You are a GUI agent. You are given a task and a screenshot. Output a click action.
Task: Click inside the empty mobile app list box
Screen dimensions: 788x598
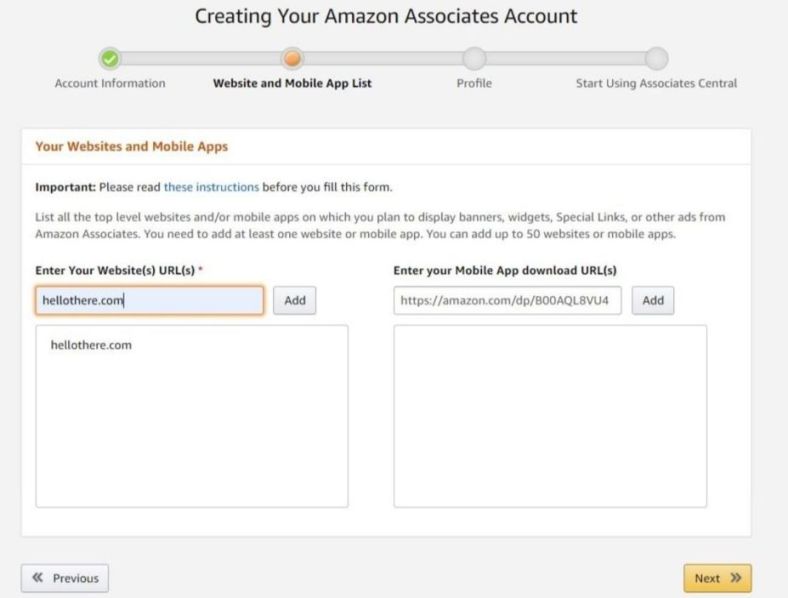tap(550, 416)
